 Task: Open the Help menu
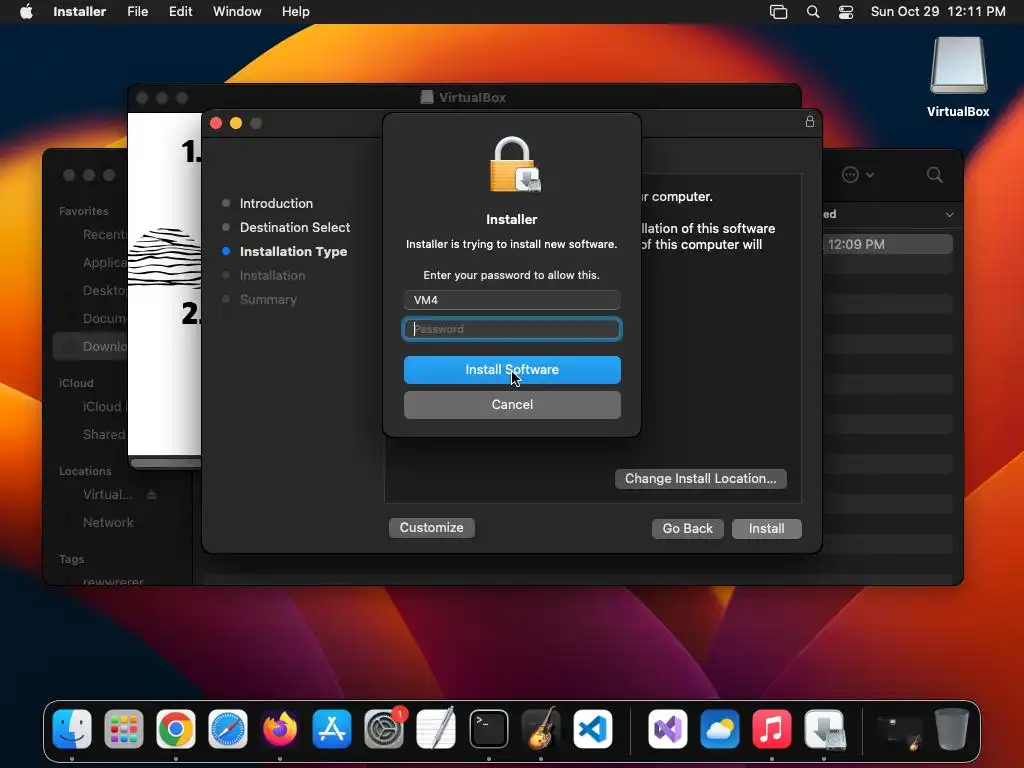coord(295,12)
